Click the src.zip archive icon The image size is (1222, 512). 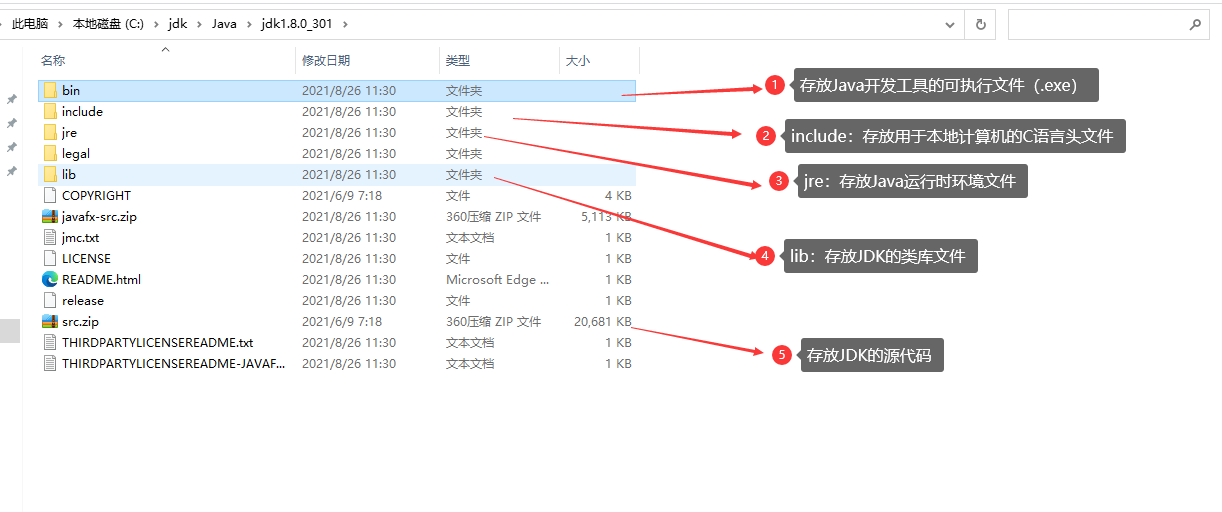(x=50, y=321)
